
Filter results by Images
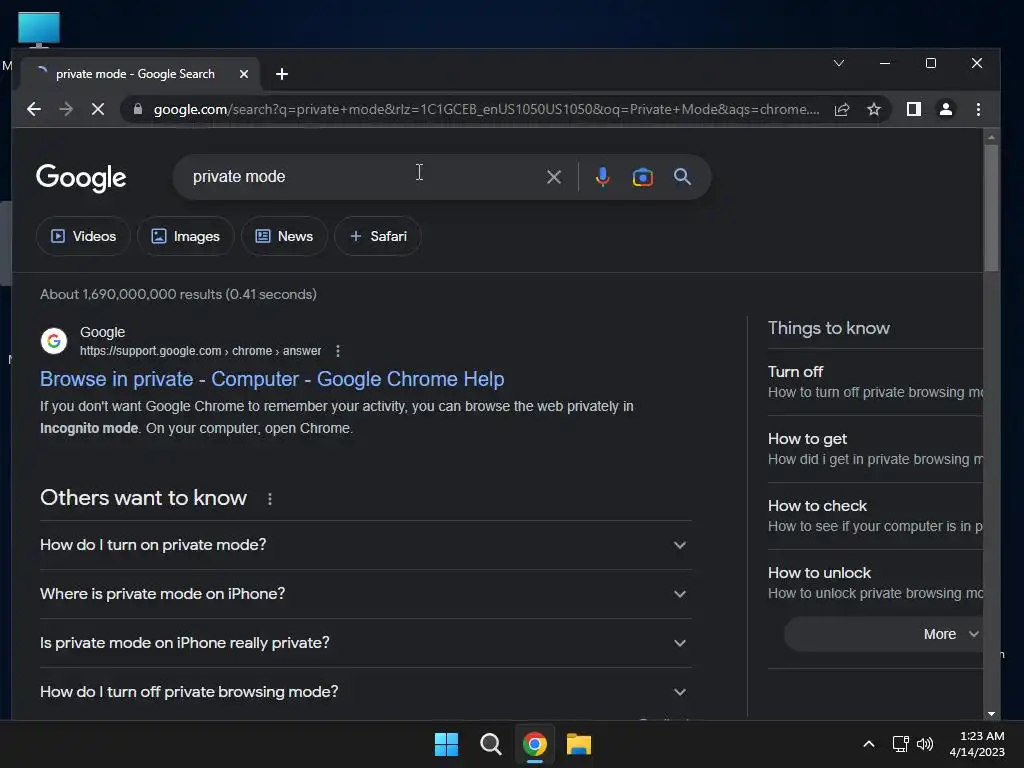tap(185, 236)
